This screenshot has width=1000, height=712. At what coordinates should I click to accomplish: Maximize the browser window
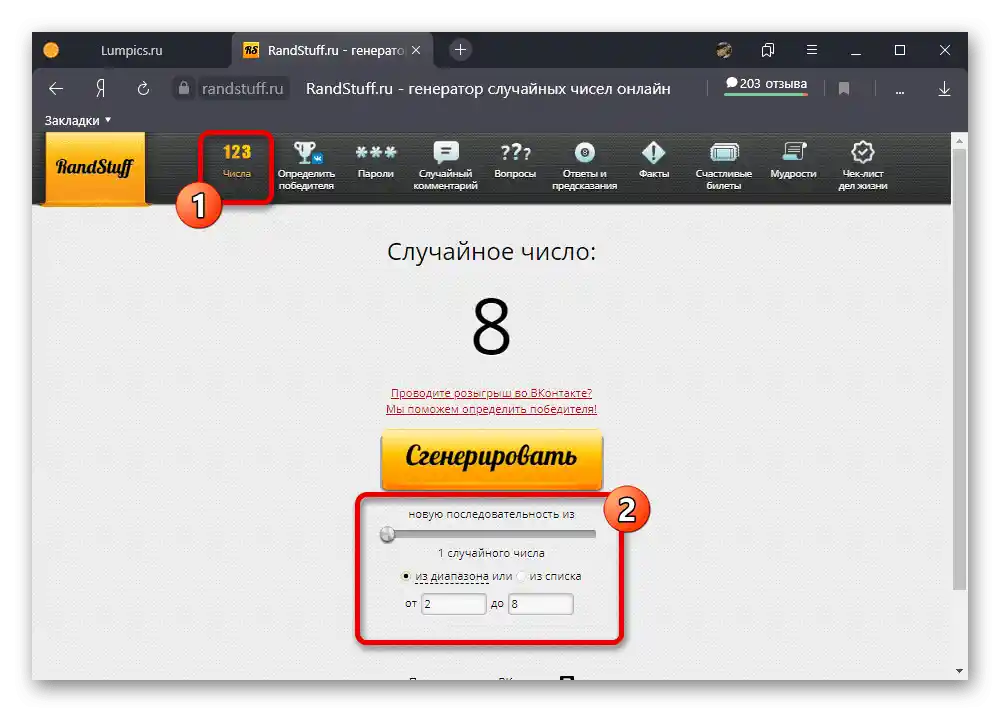click(900, 50)
